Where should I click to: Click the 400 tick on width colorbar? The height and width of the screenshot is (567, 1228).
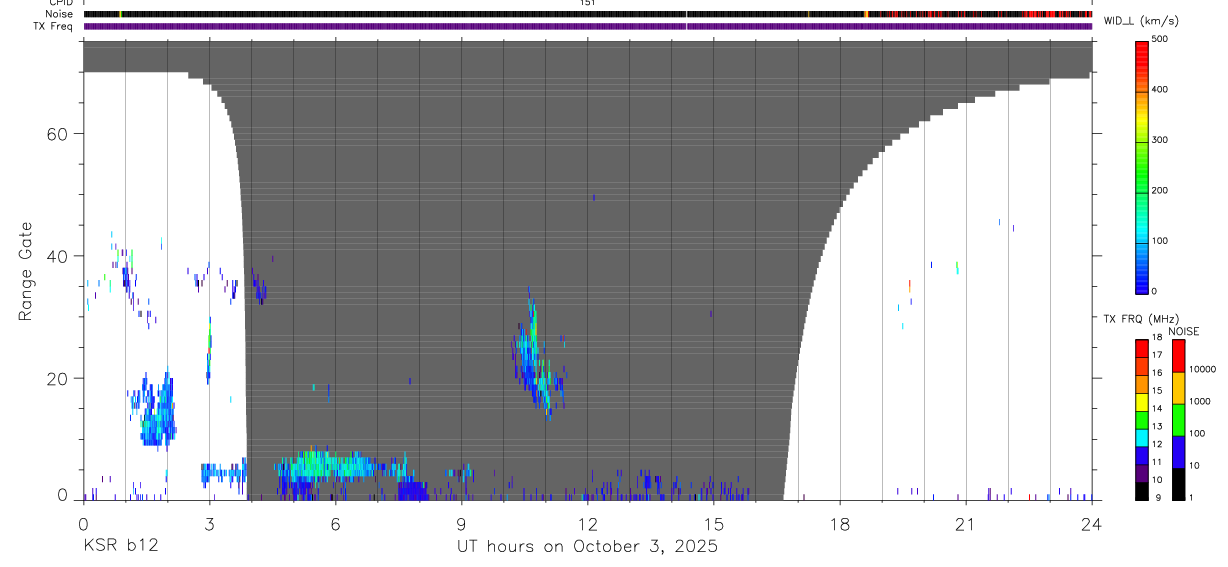click(x=1161, y=90)
